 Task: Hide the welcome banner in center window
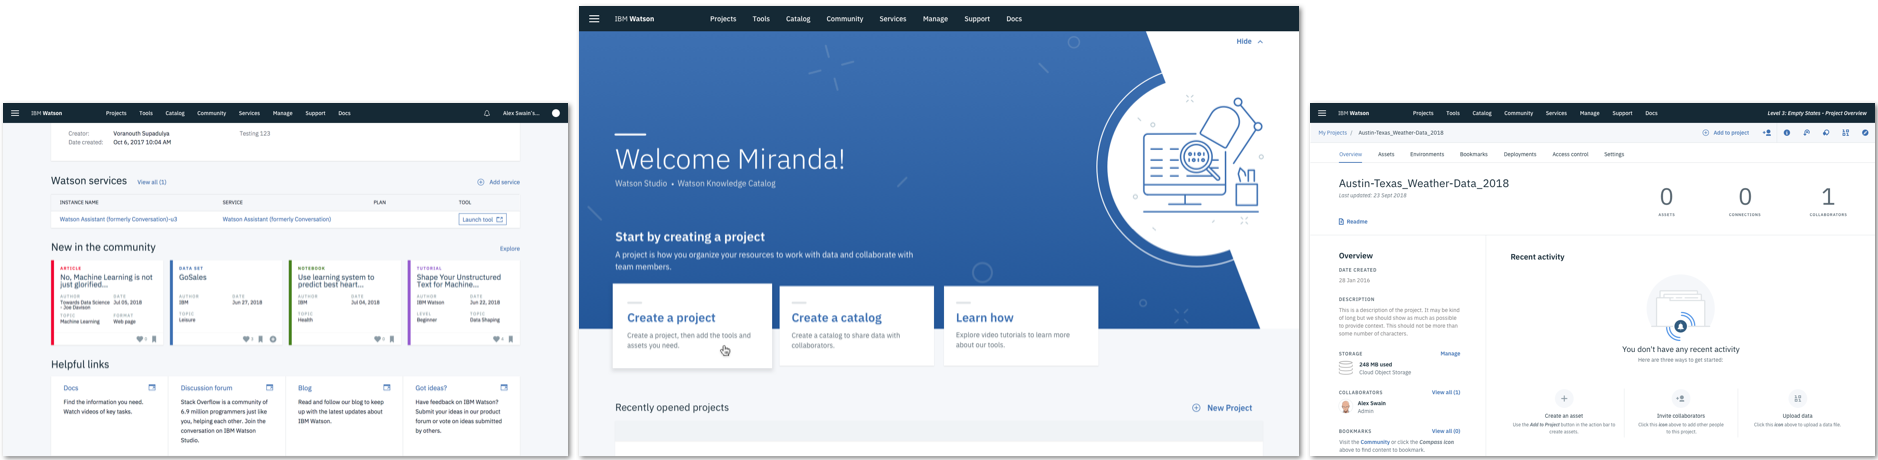tap(1250, 42)
